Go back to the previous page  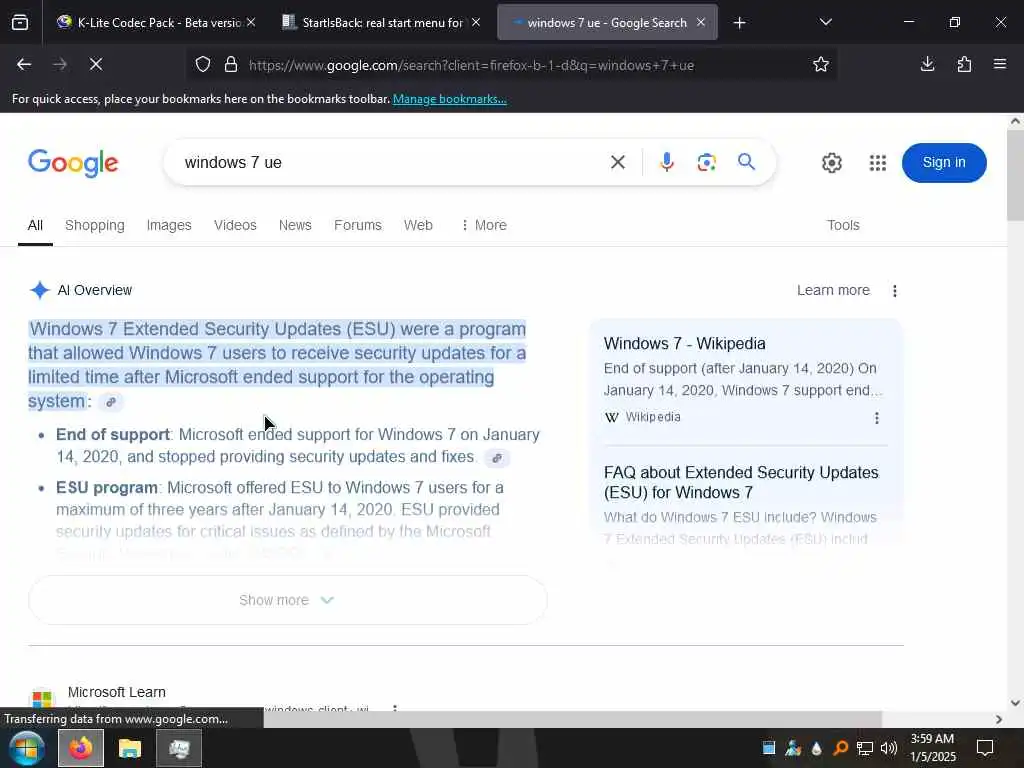coord(24,65)
